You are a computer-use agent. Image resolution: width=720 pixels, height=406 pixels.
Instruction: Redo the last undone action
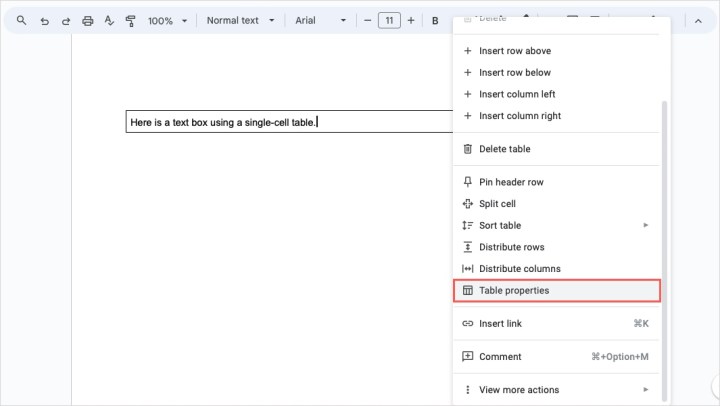pyautogui.click(x=66, y=20)
